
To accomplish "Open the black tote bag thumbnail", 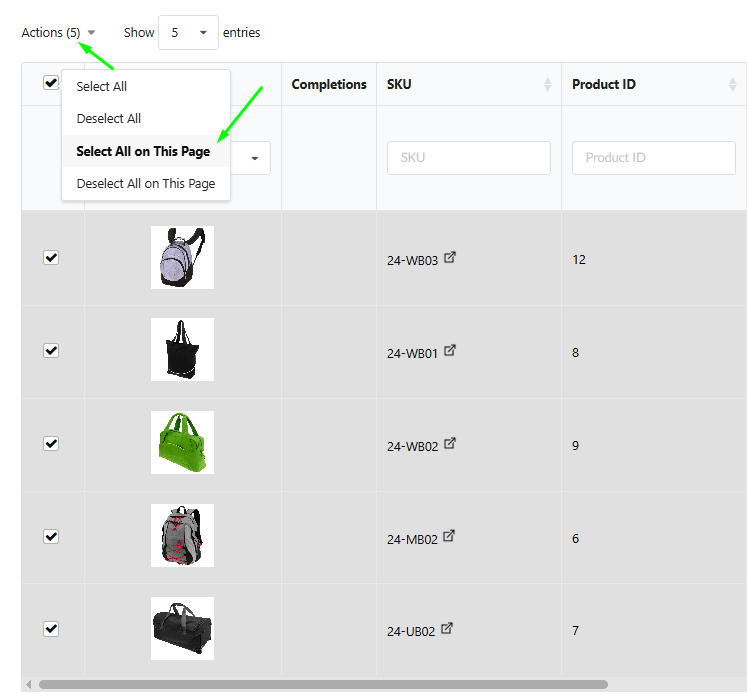I will tap(182, 349).
